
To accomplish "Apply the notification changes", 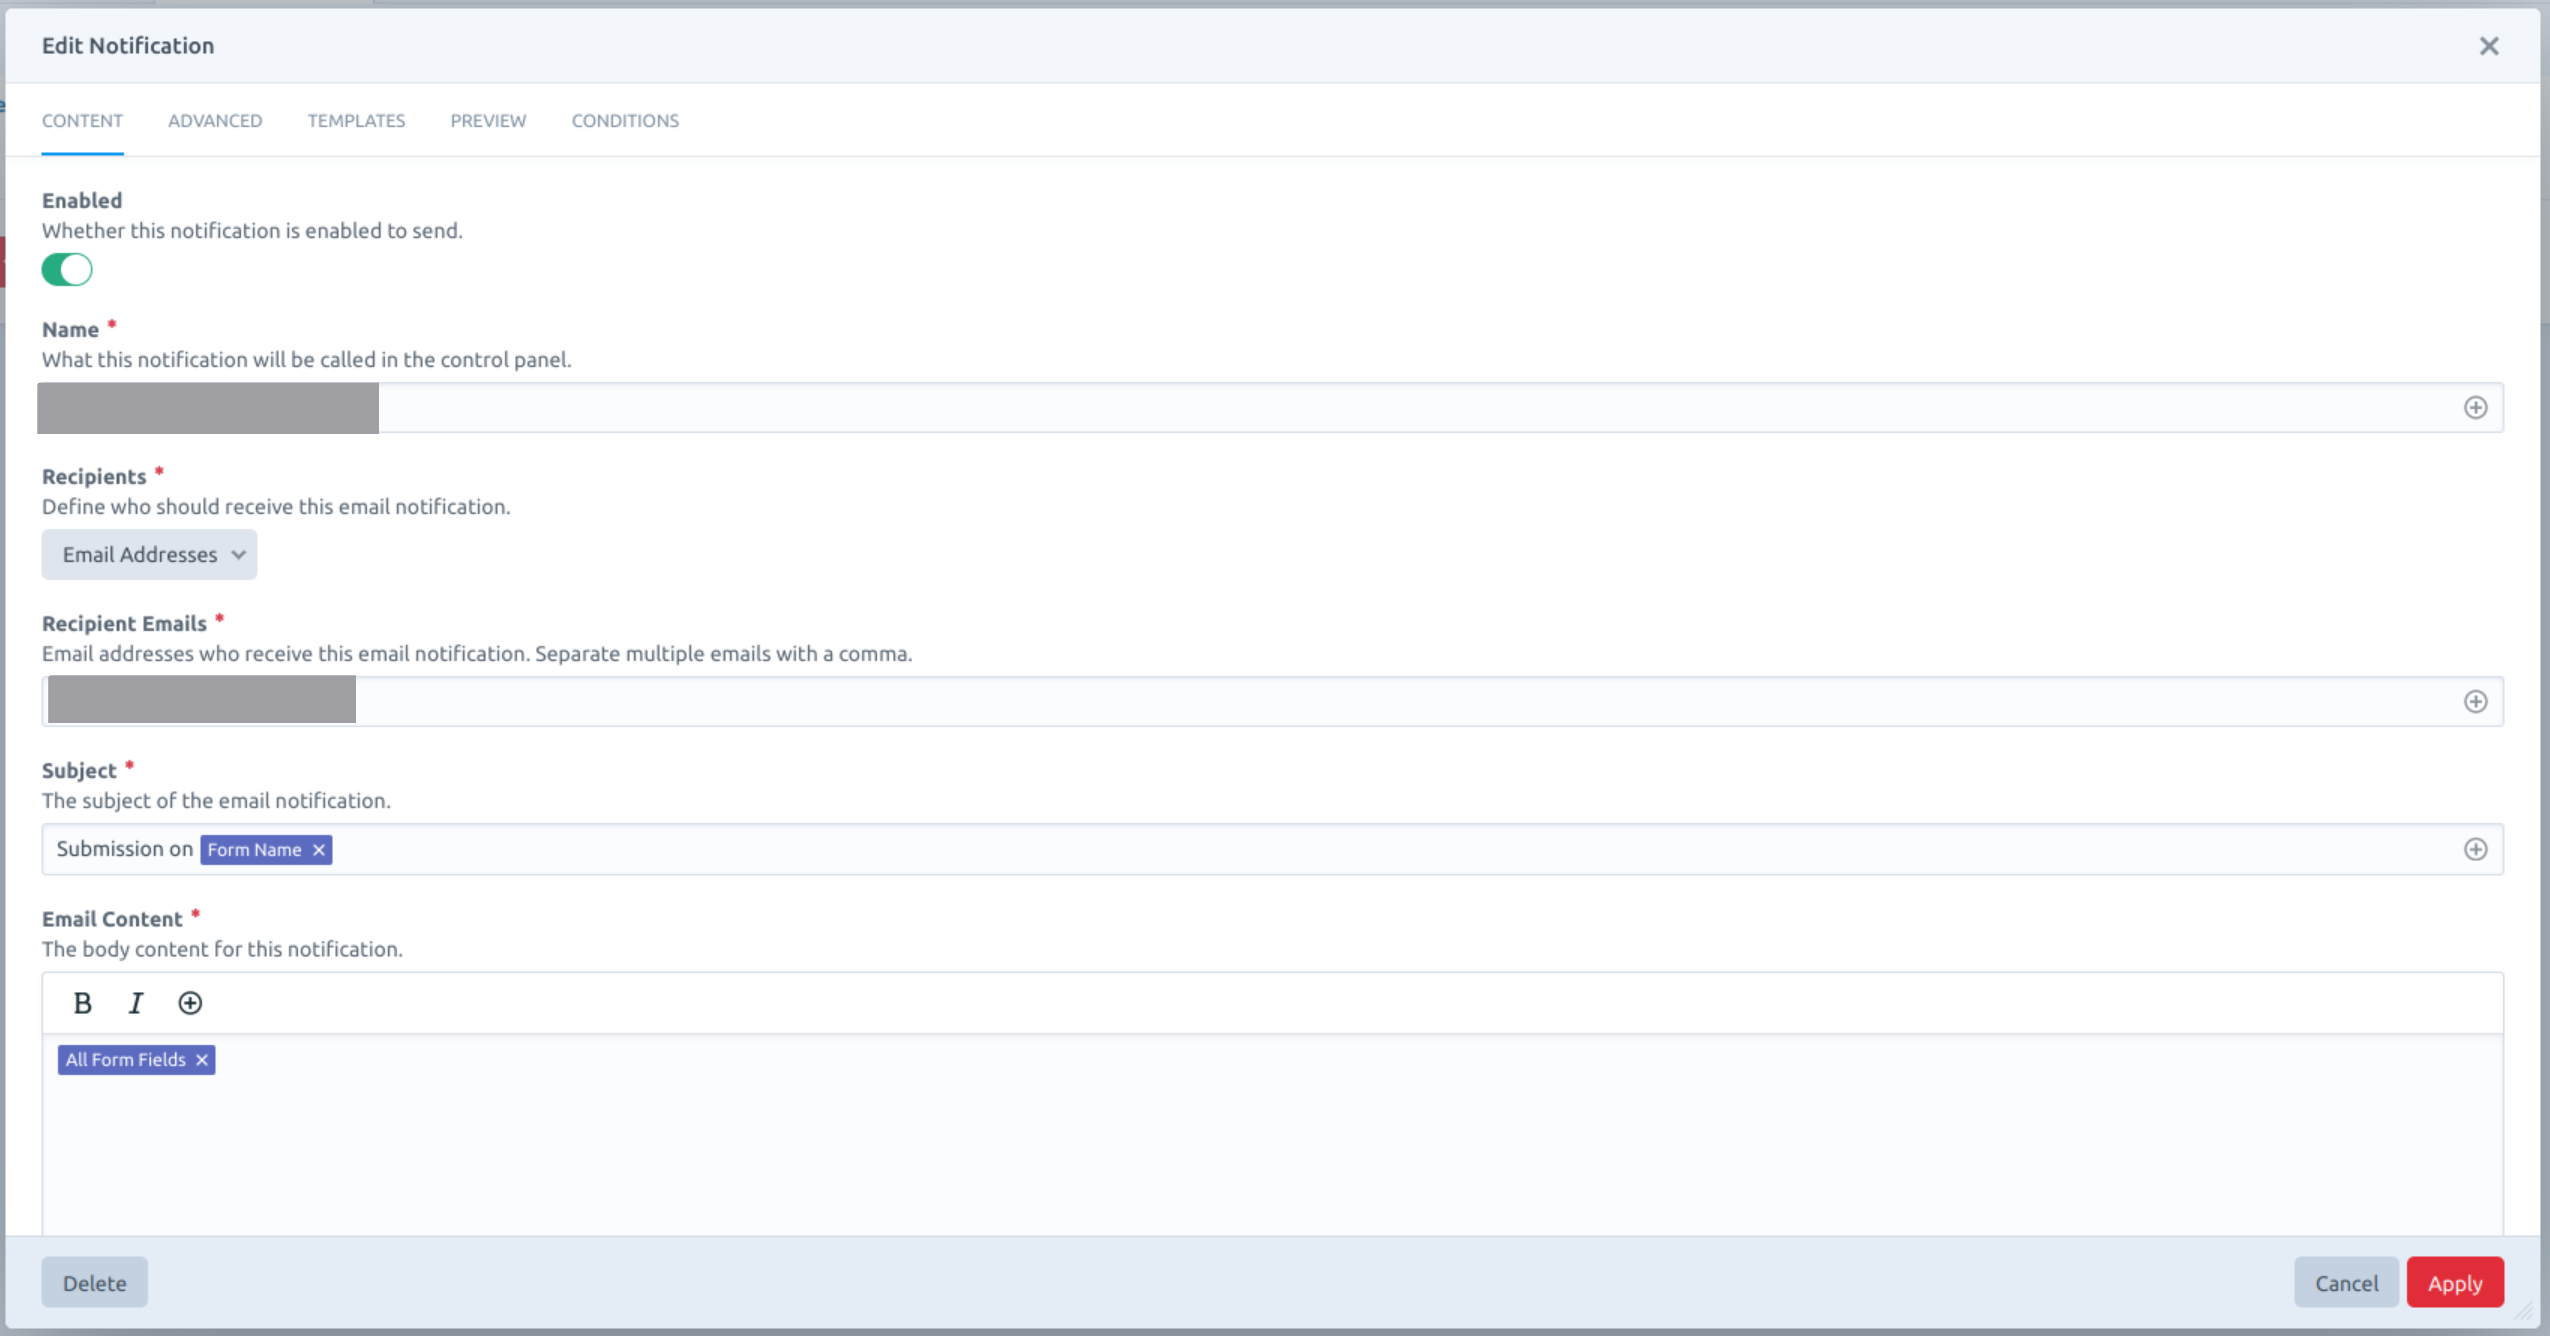I will (x=2455, y=1281).
